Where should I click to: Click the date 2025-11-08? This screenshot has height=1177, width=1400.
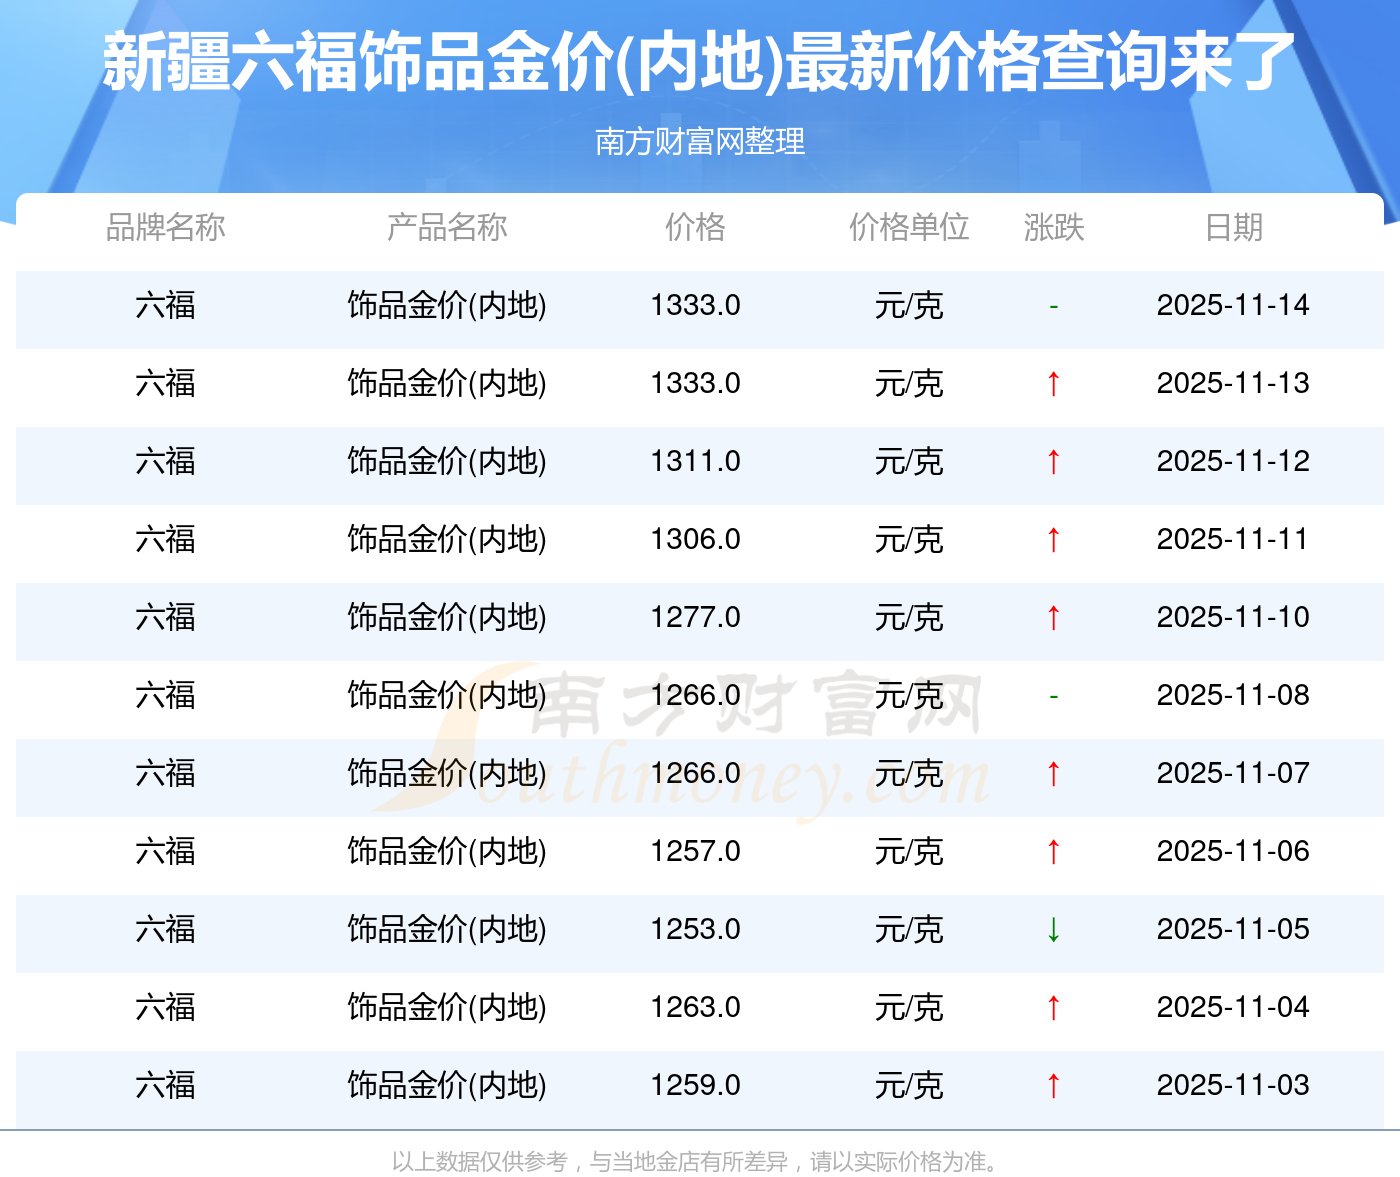click(1233, 695)
